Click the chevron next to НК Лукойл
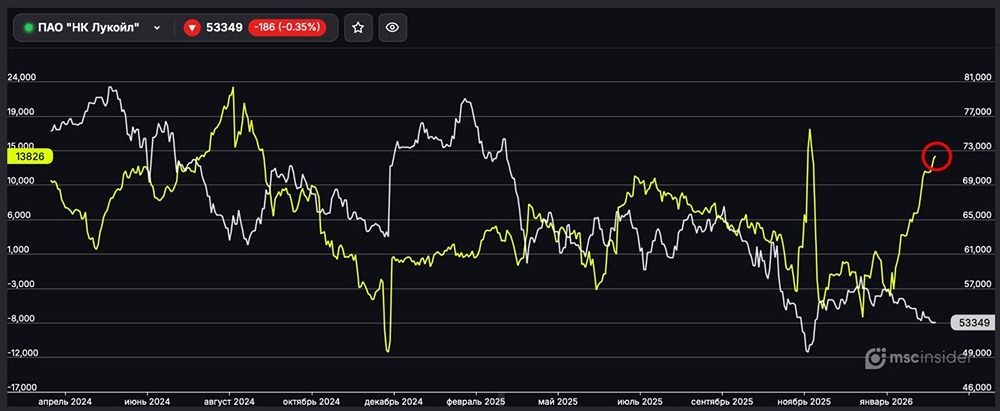Screen dimensions: 1000x411 (157, 28)
